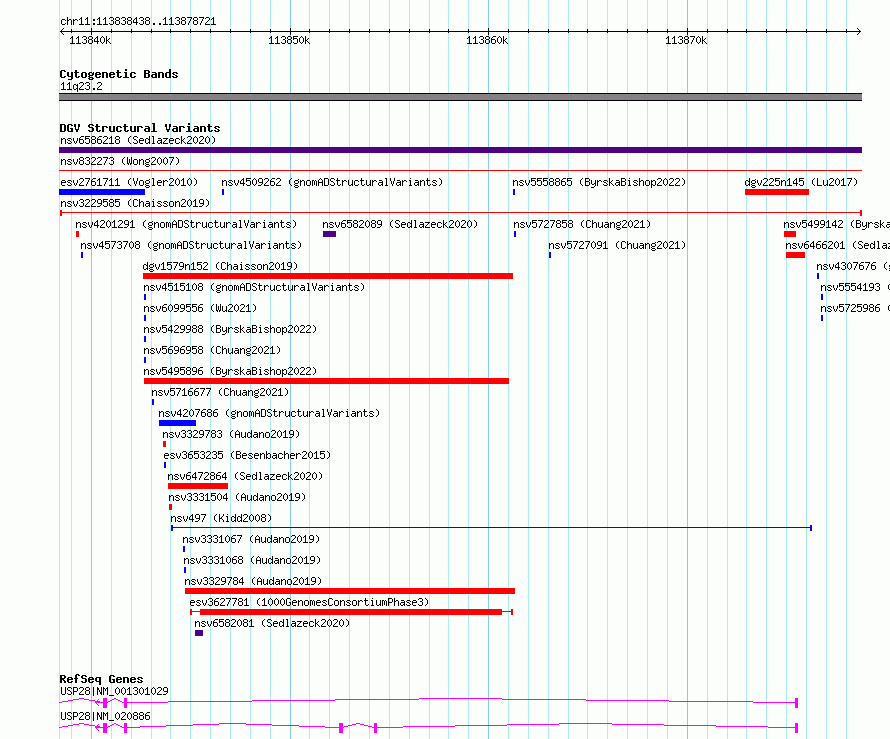Click the DGV Structural Variants track title
This screenshot has width=890, height=739.
(x=140, y=128)
